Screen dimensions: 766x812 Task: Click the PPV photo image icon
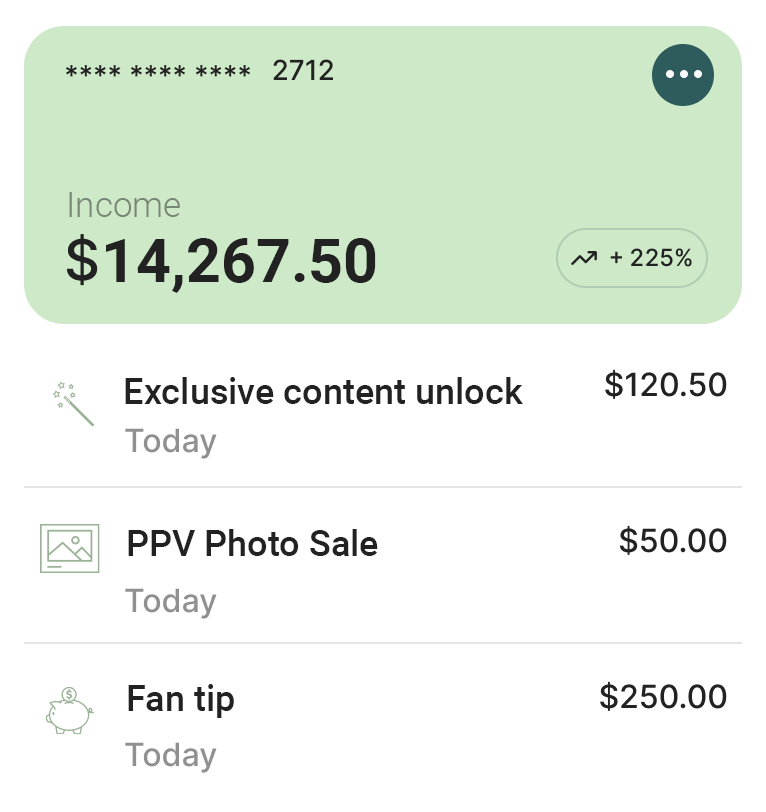coord(69,548)
